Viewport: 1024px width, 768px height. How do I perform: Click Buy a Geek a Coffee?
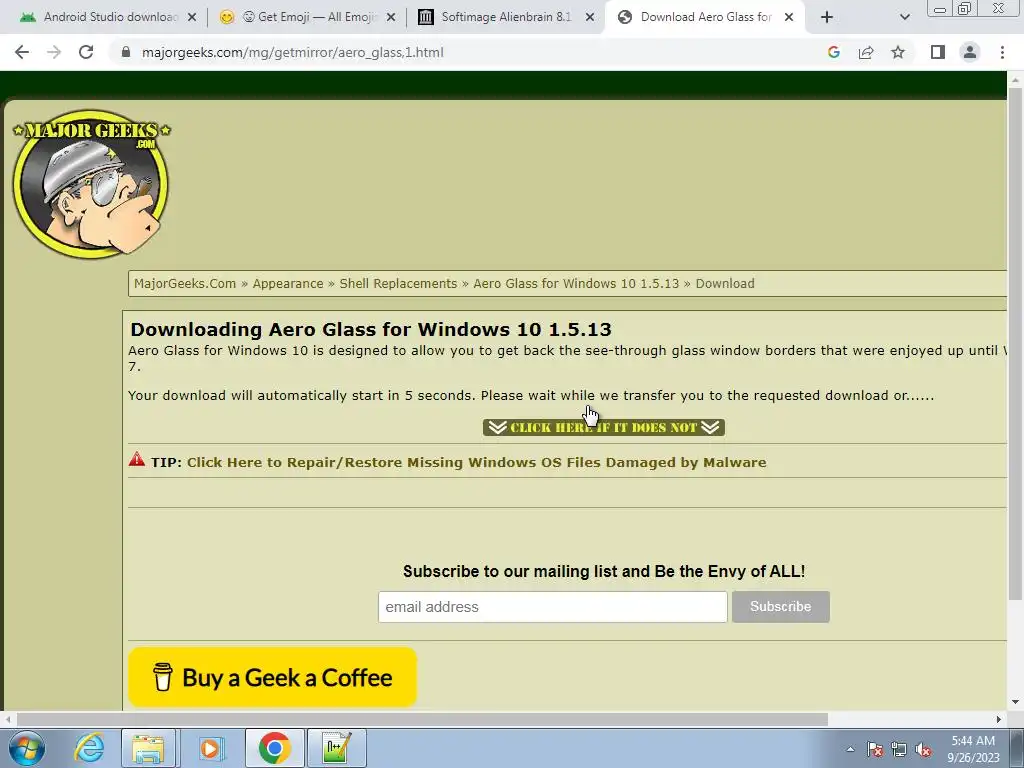[272, 677]
